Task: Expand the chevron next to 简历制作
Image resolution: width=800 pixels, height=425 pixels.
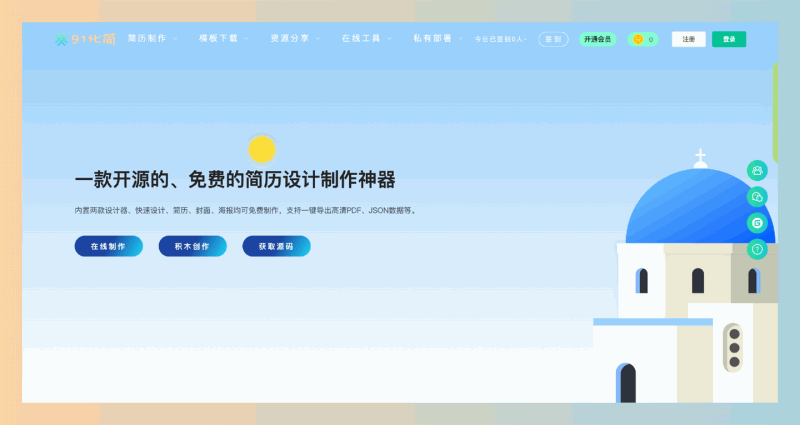Action: click(175, 39)
